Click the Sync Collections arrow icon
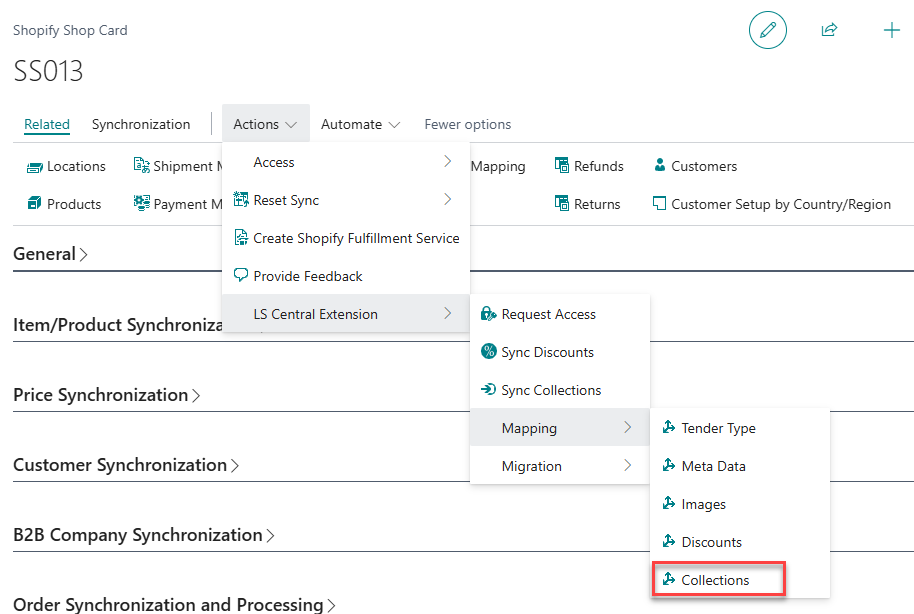This screenshot has width=914, height=614. pos(488,390)
